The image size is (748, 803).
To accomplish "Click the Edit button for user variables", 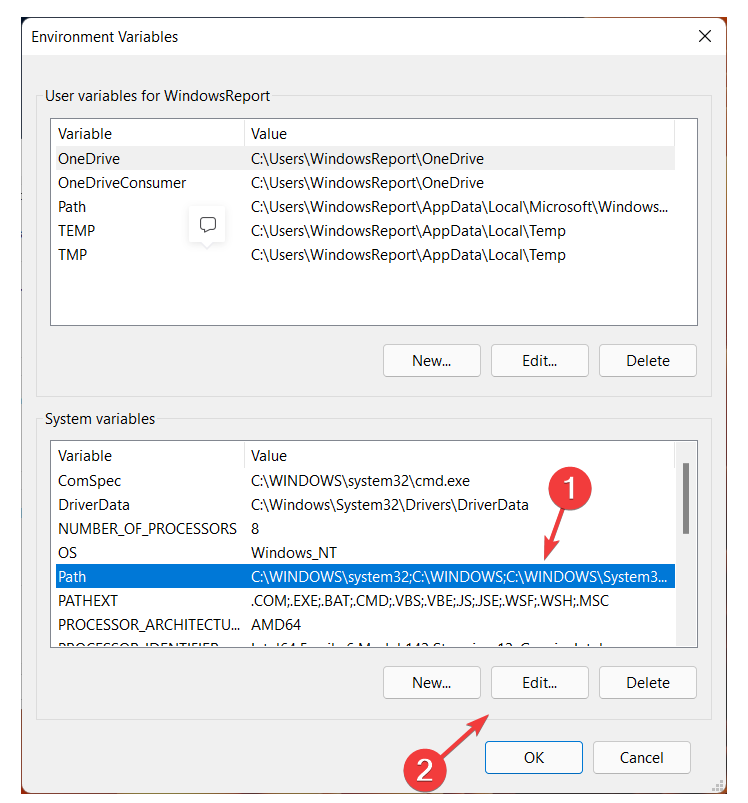I will (539, 360).
